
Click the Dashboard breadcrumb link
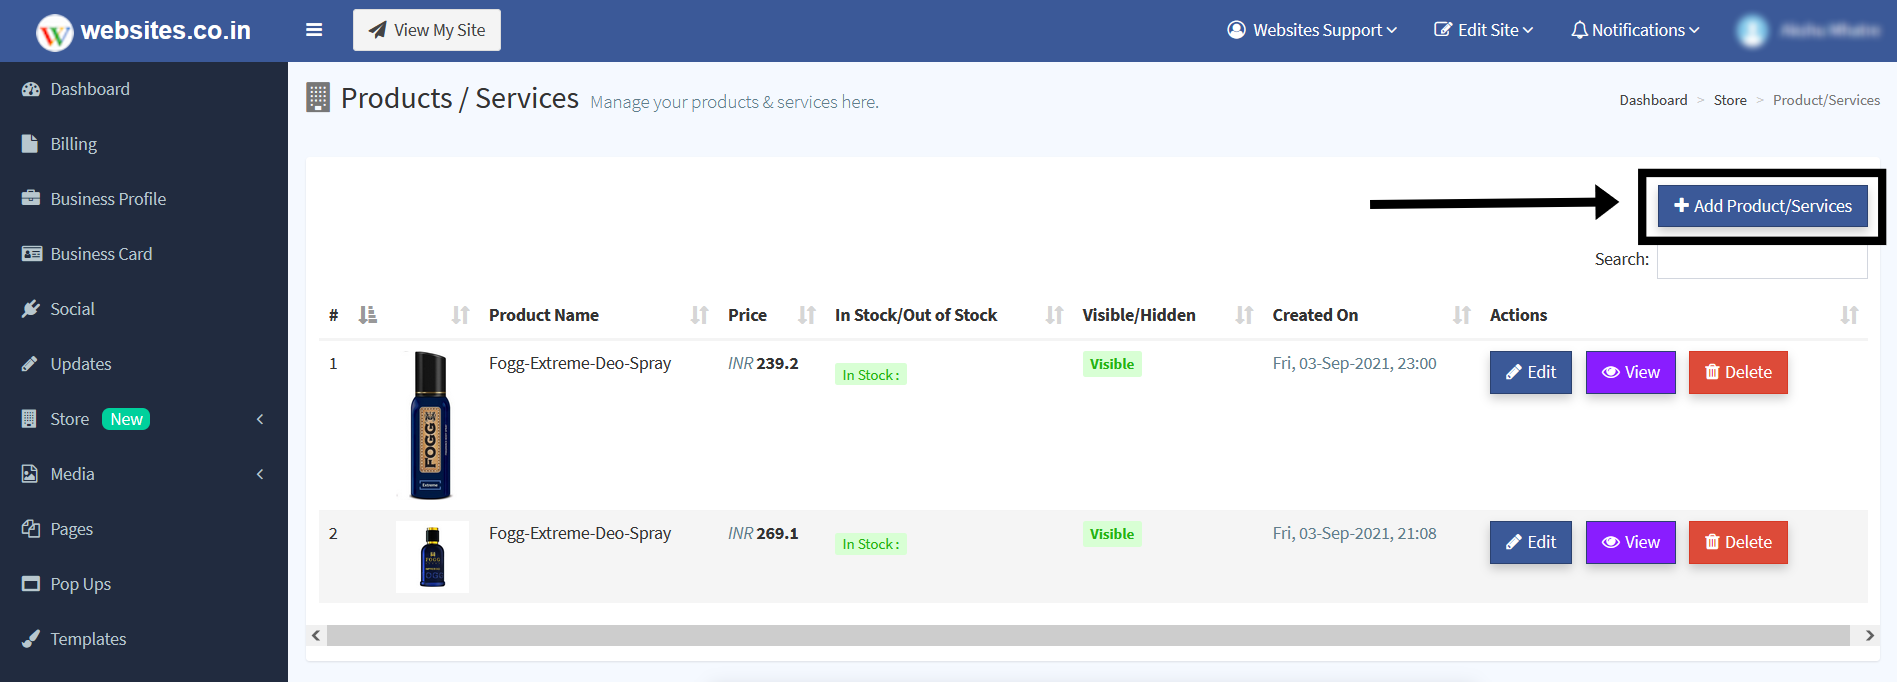(1653, 100)
